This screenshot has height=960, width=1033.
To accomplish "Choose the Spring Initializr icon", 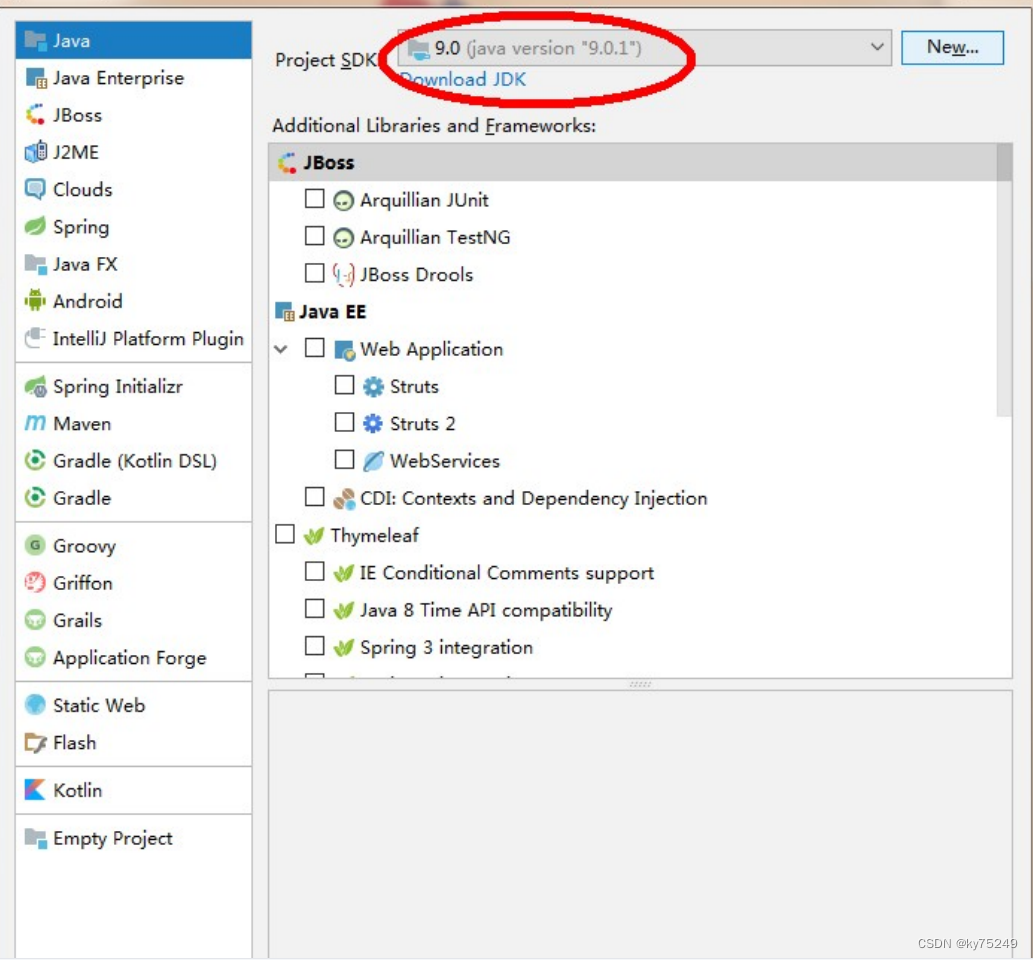I will coord(36,386).
